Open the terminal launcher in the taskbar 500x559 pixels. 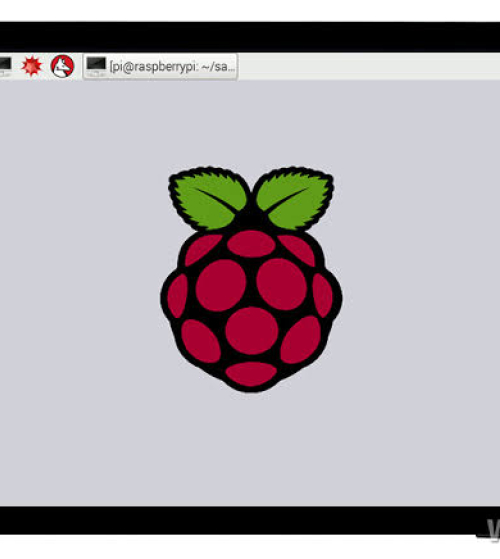5,67
